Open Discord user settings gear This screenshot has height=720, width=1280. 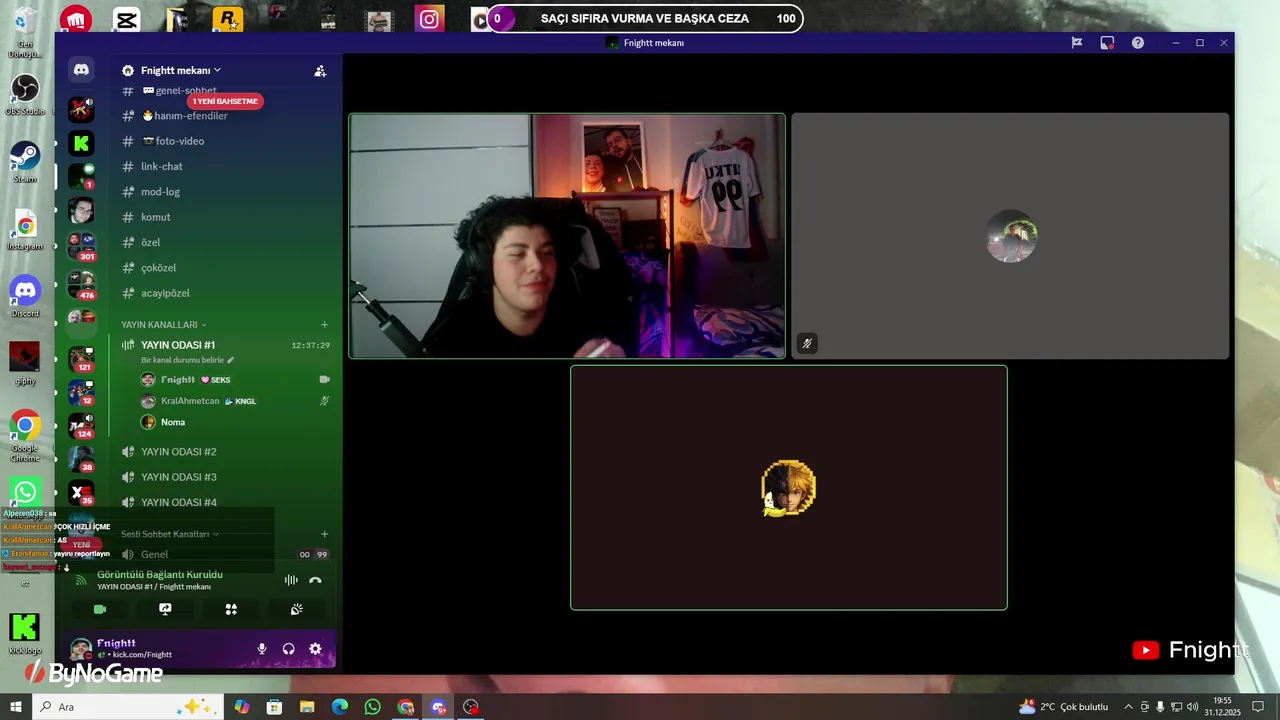pos(315,649)
